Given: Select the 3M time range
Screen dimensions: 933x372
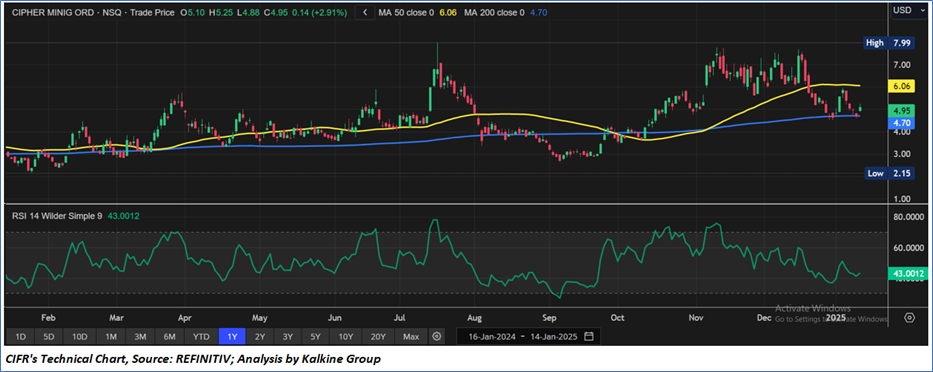Looking at the screenshot, I should [140, 337].
